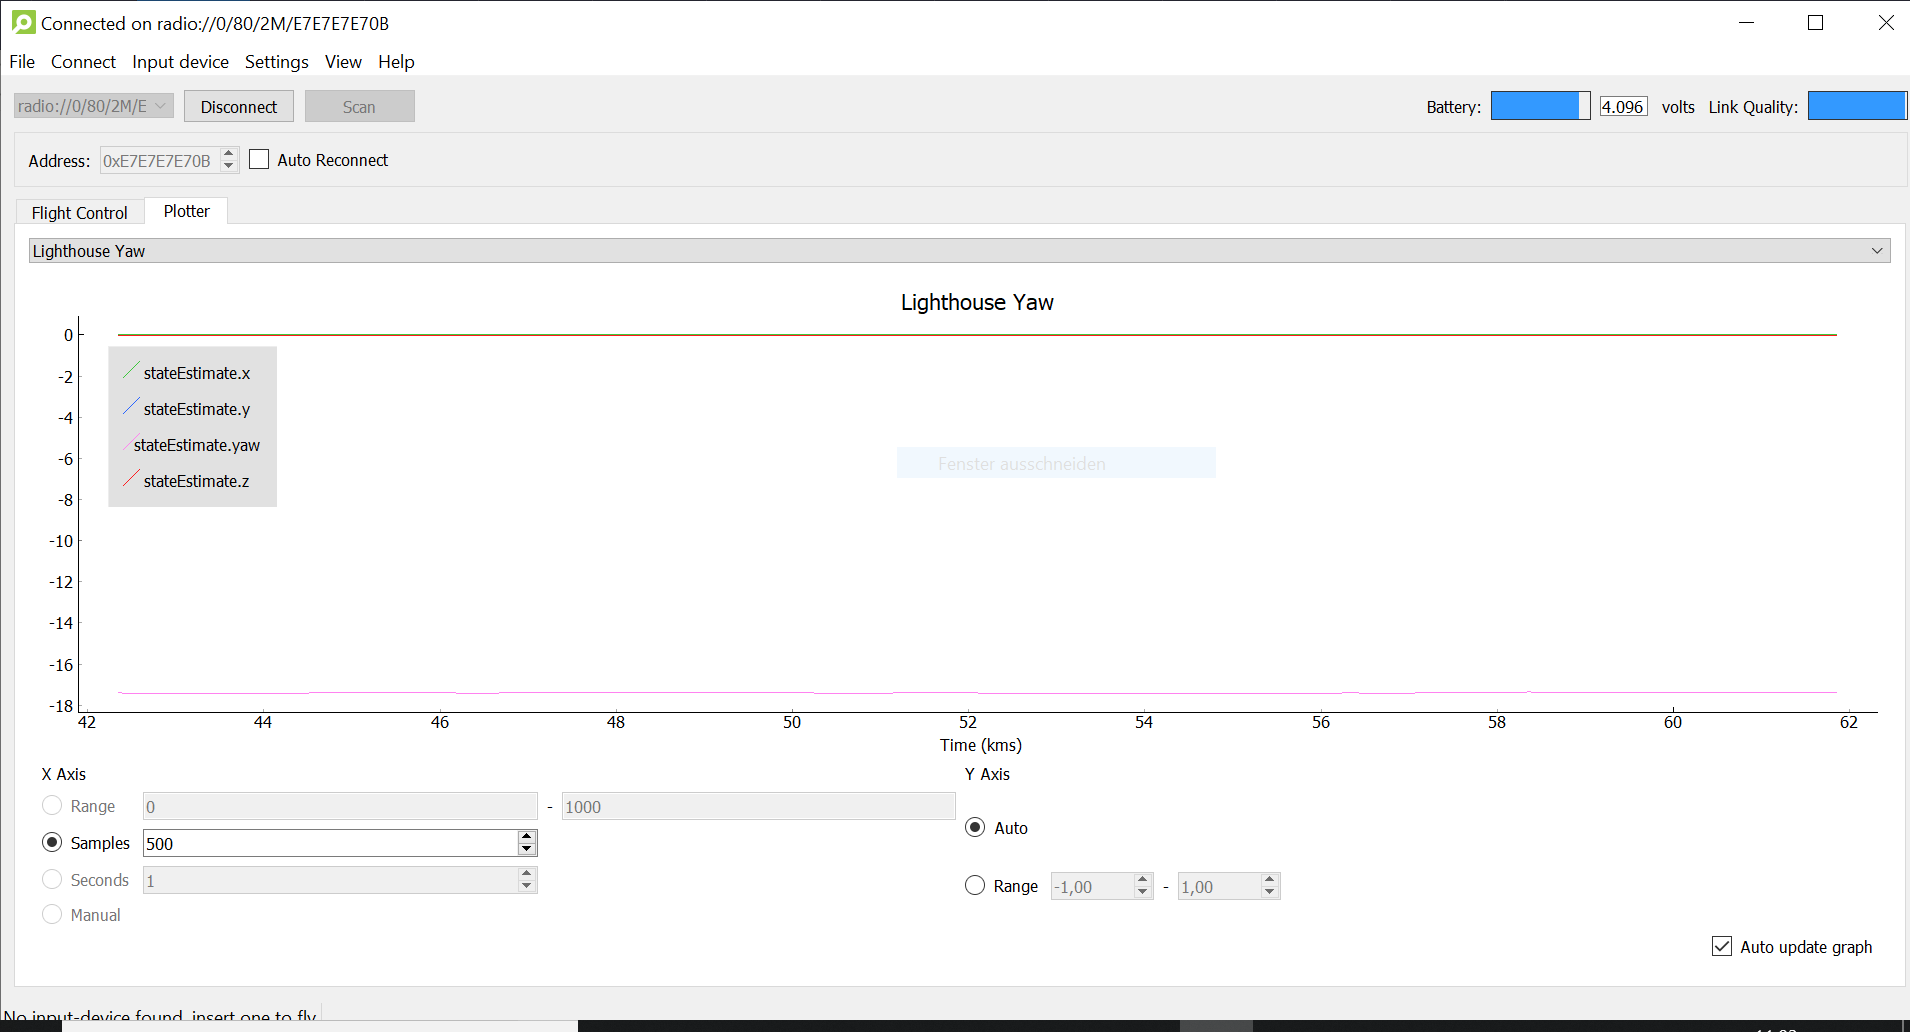Open the Settings menu
Image resolution: width=1910 pixels, height=1032 pixels.
276,62
